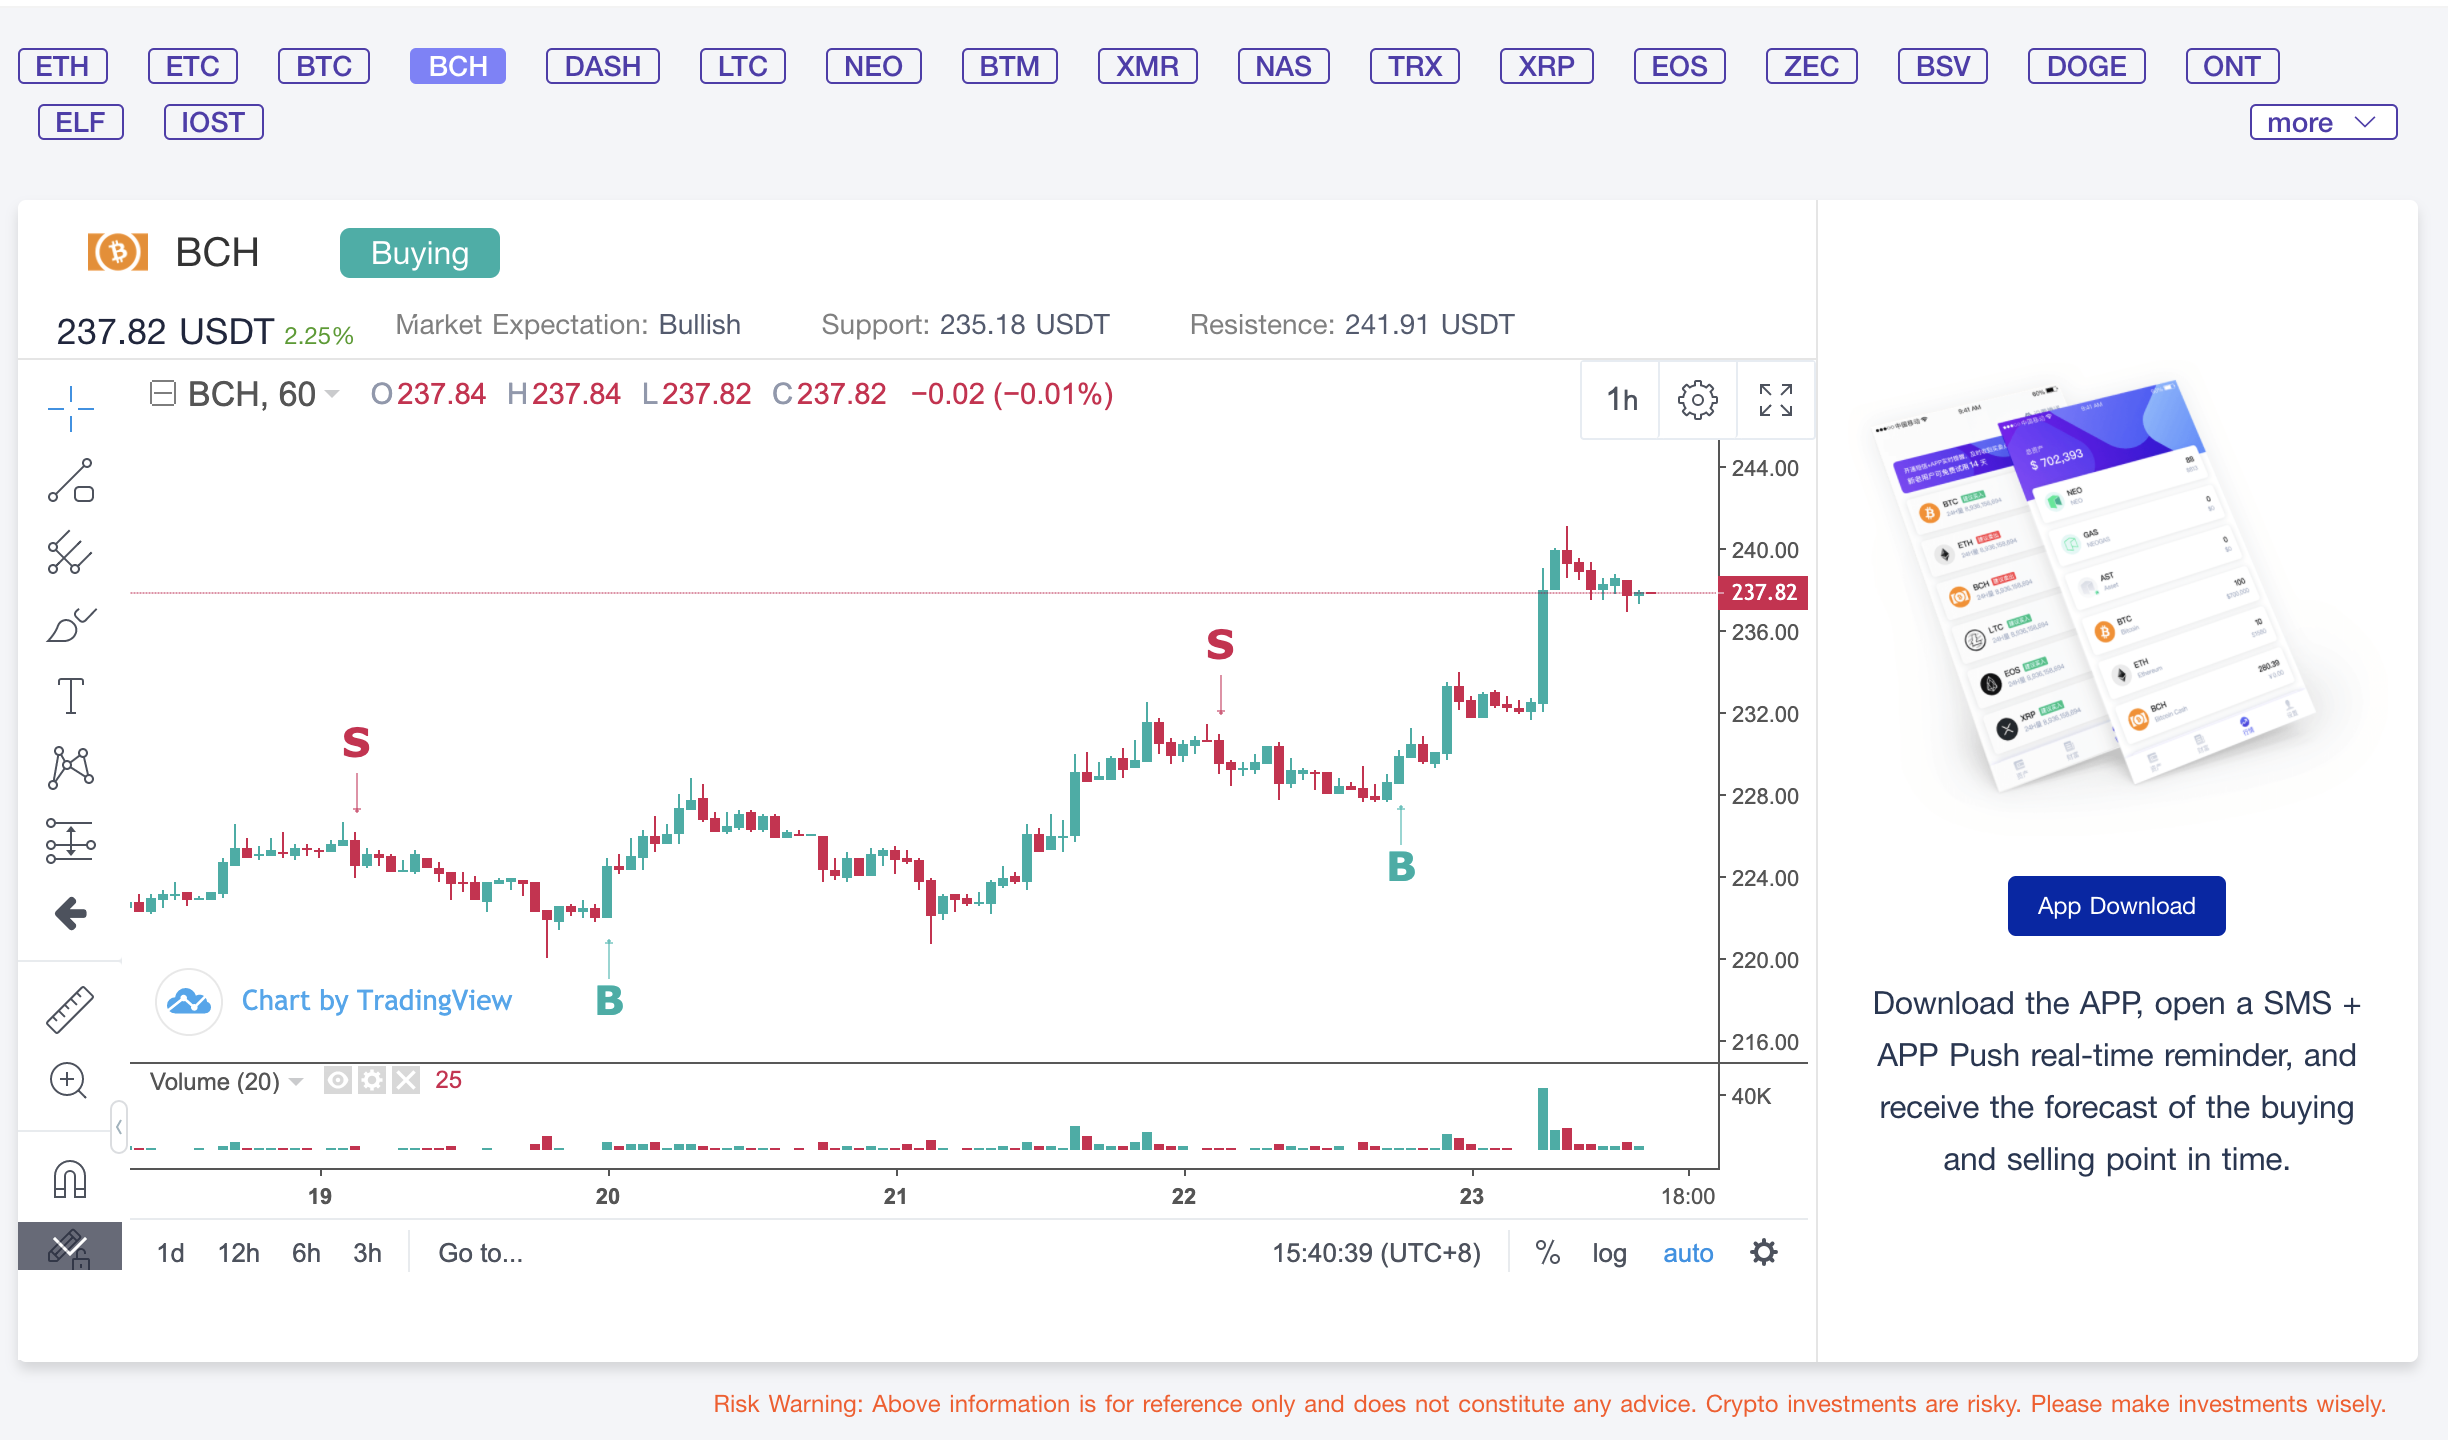
Task: Open the EOS coin chart
Action: 1680,66
